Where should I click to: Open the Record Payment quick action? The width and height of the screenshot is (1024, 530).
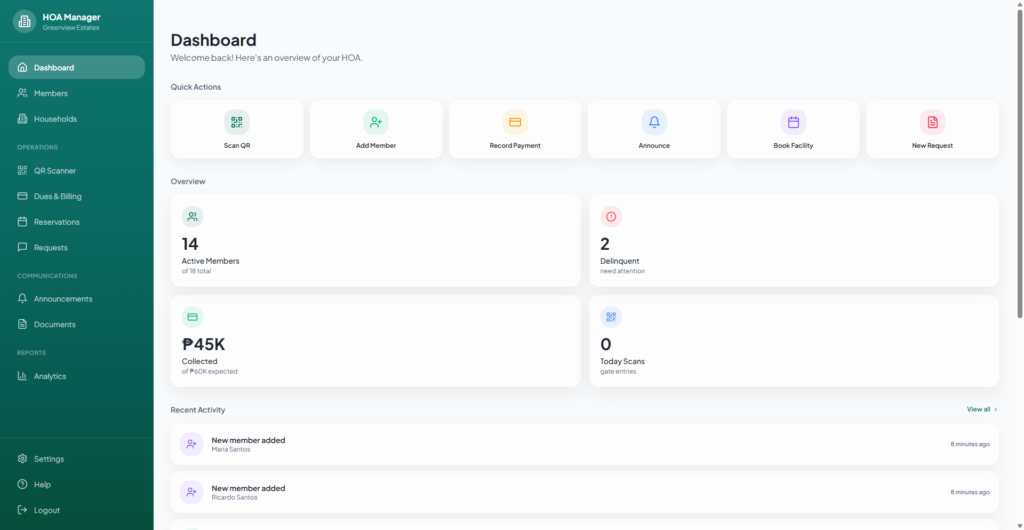515,129
